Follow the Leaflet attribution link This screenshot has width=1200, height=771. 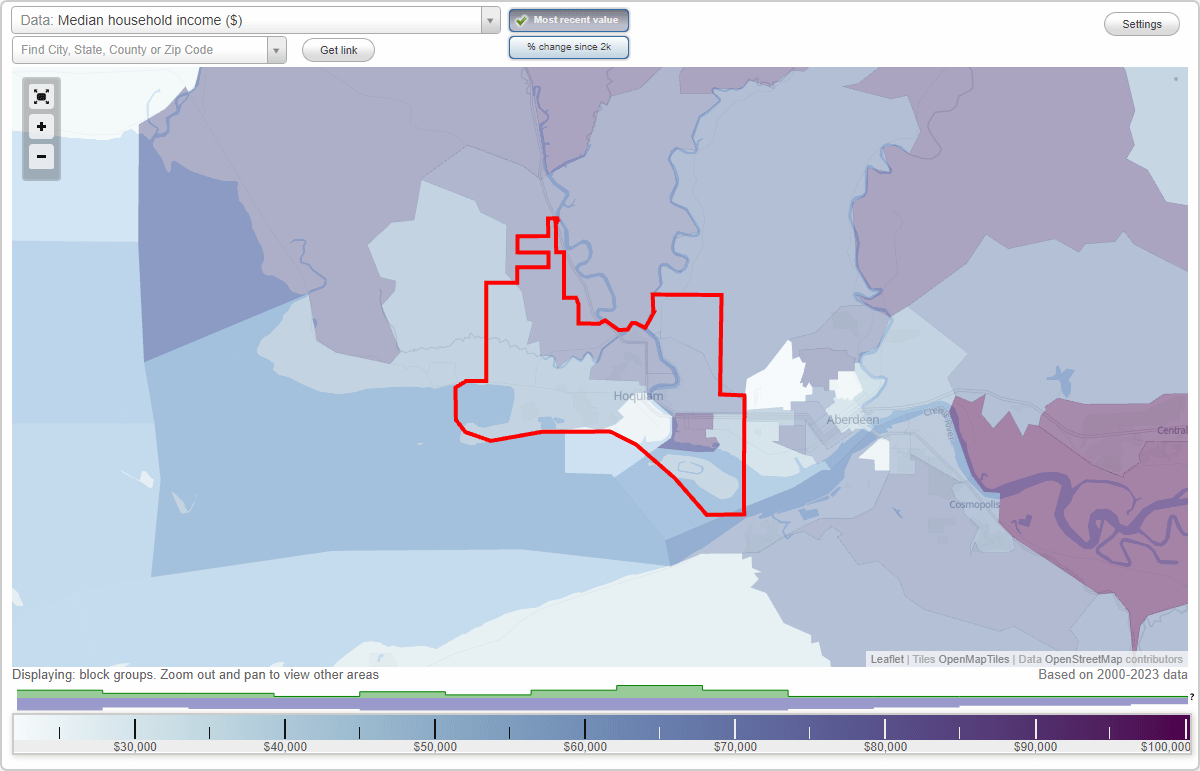[886, 659]
